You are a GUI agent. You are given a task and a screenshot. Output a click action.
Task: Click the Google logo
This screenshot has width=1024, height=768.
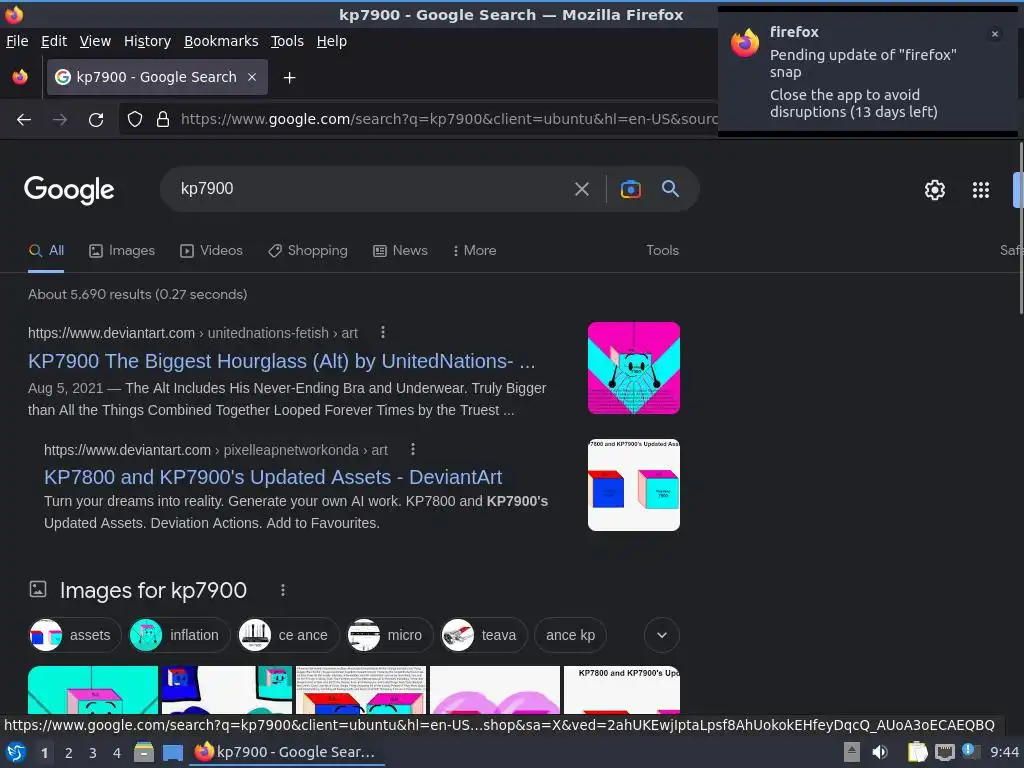pos(69,190)
